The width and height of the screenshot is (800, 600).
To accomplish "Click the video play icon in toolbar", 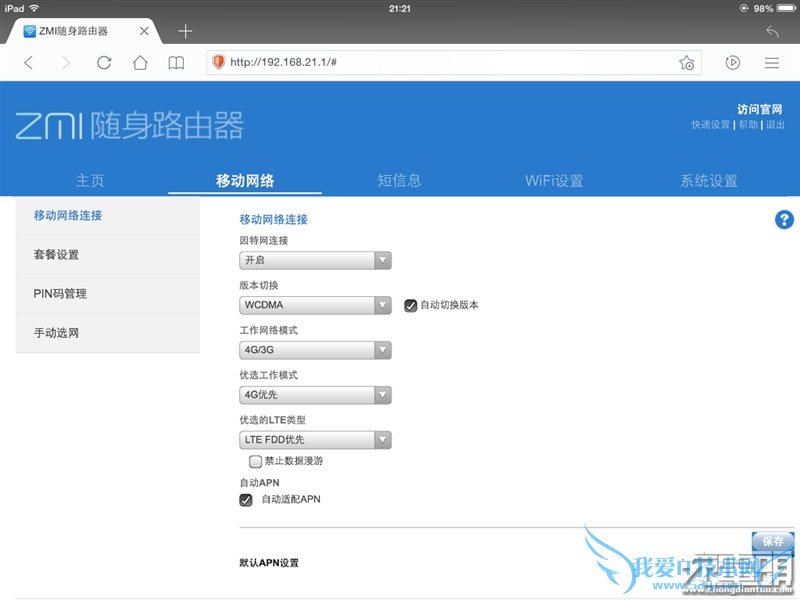I will pyautogui.click(x=733, y=63).
